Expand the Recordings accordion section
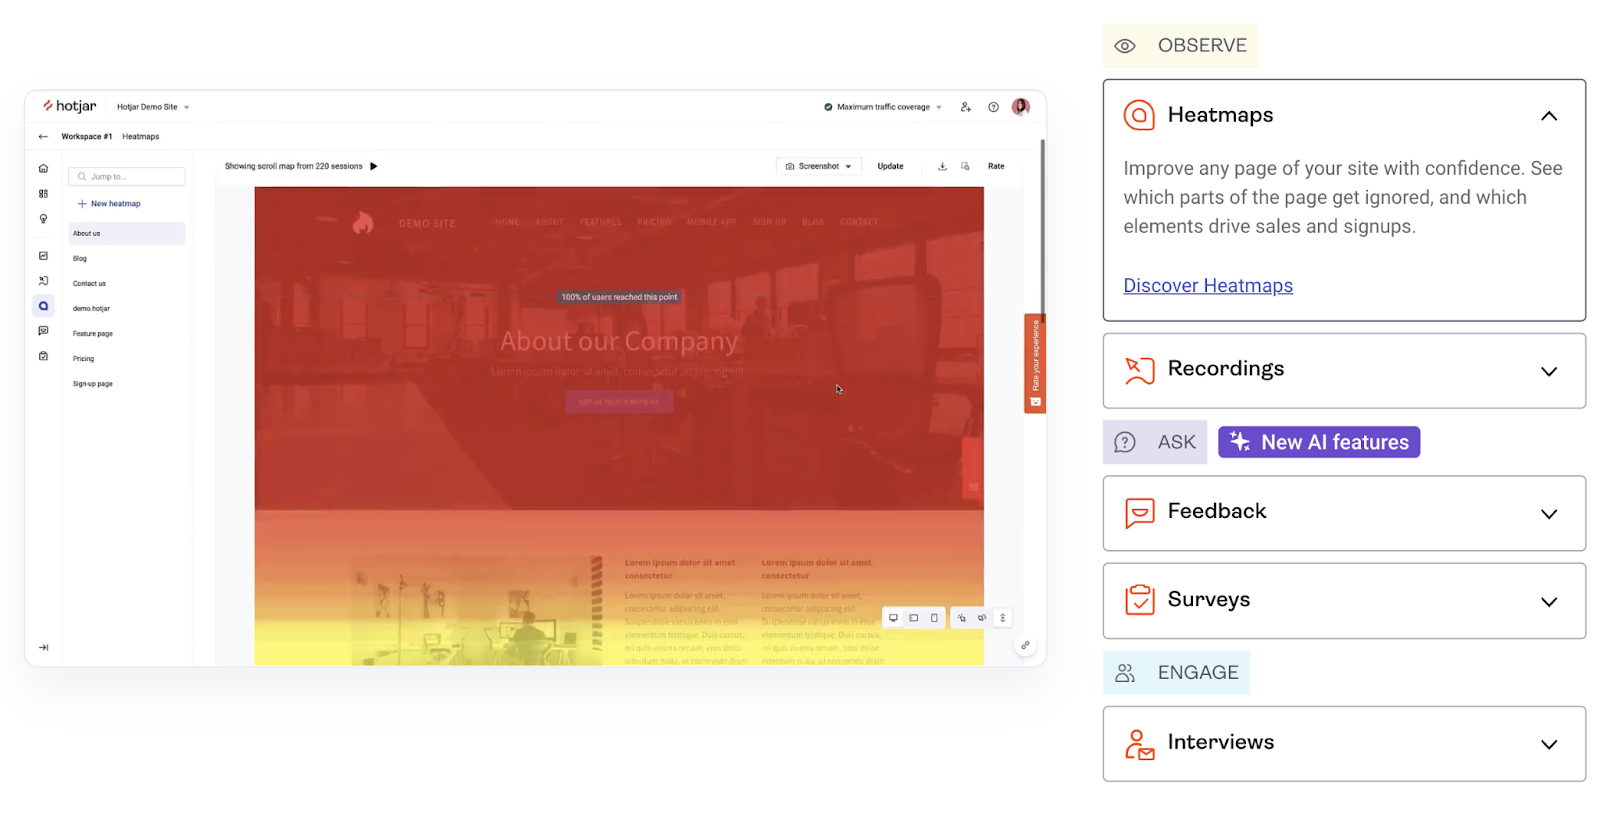This screenshot has width=1600, height=818. pos(1548,371)
